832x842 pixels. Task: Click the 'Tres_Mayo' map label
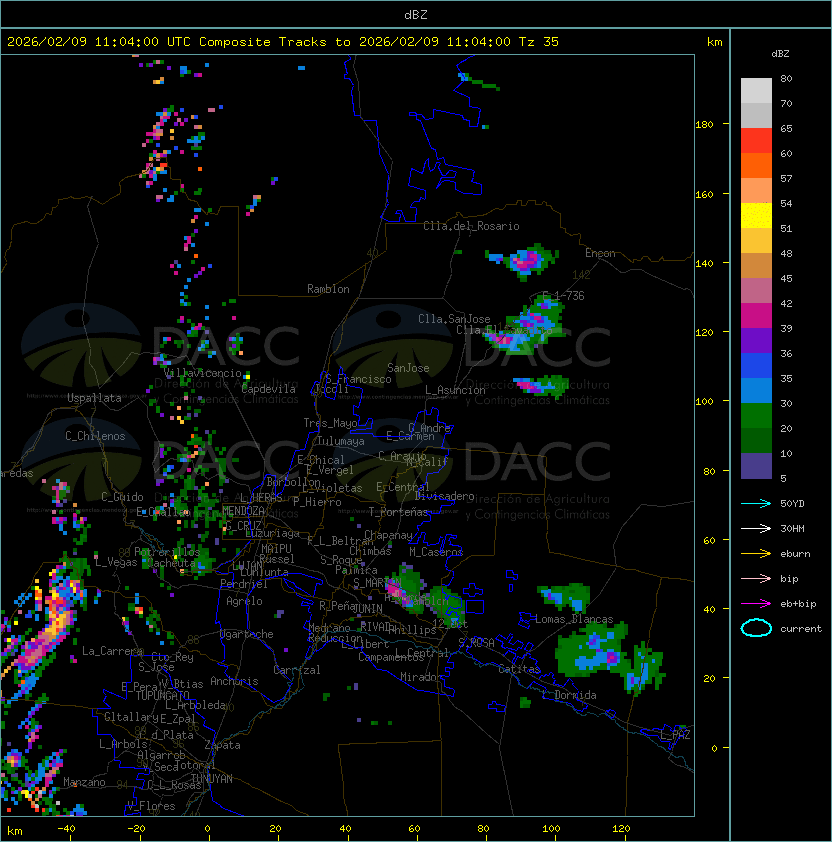click(330, 423)
